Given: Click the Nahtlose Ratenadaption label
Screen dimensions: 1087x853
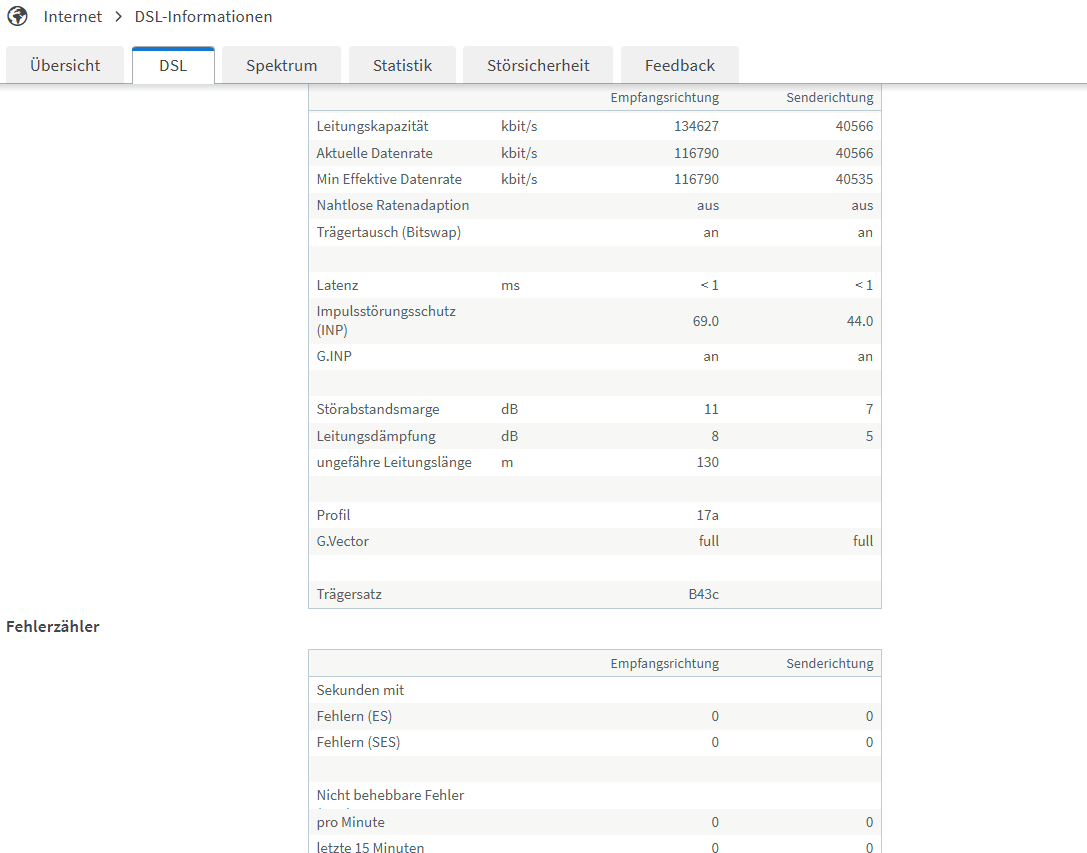Looking at the screenshot, I should 393,205.
